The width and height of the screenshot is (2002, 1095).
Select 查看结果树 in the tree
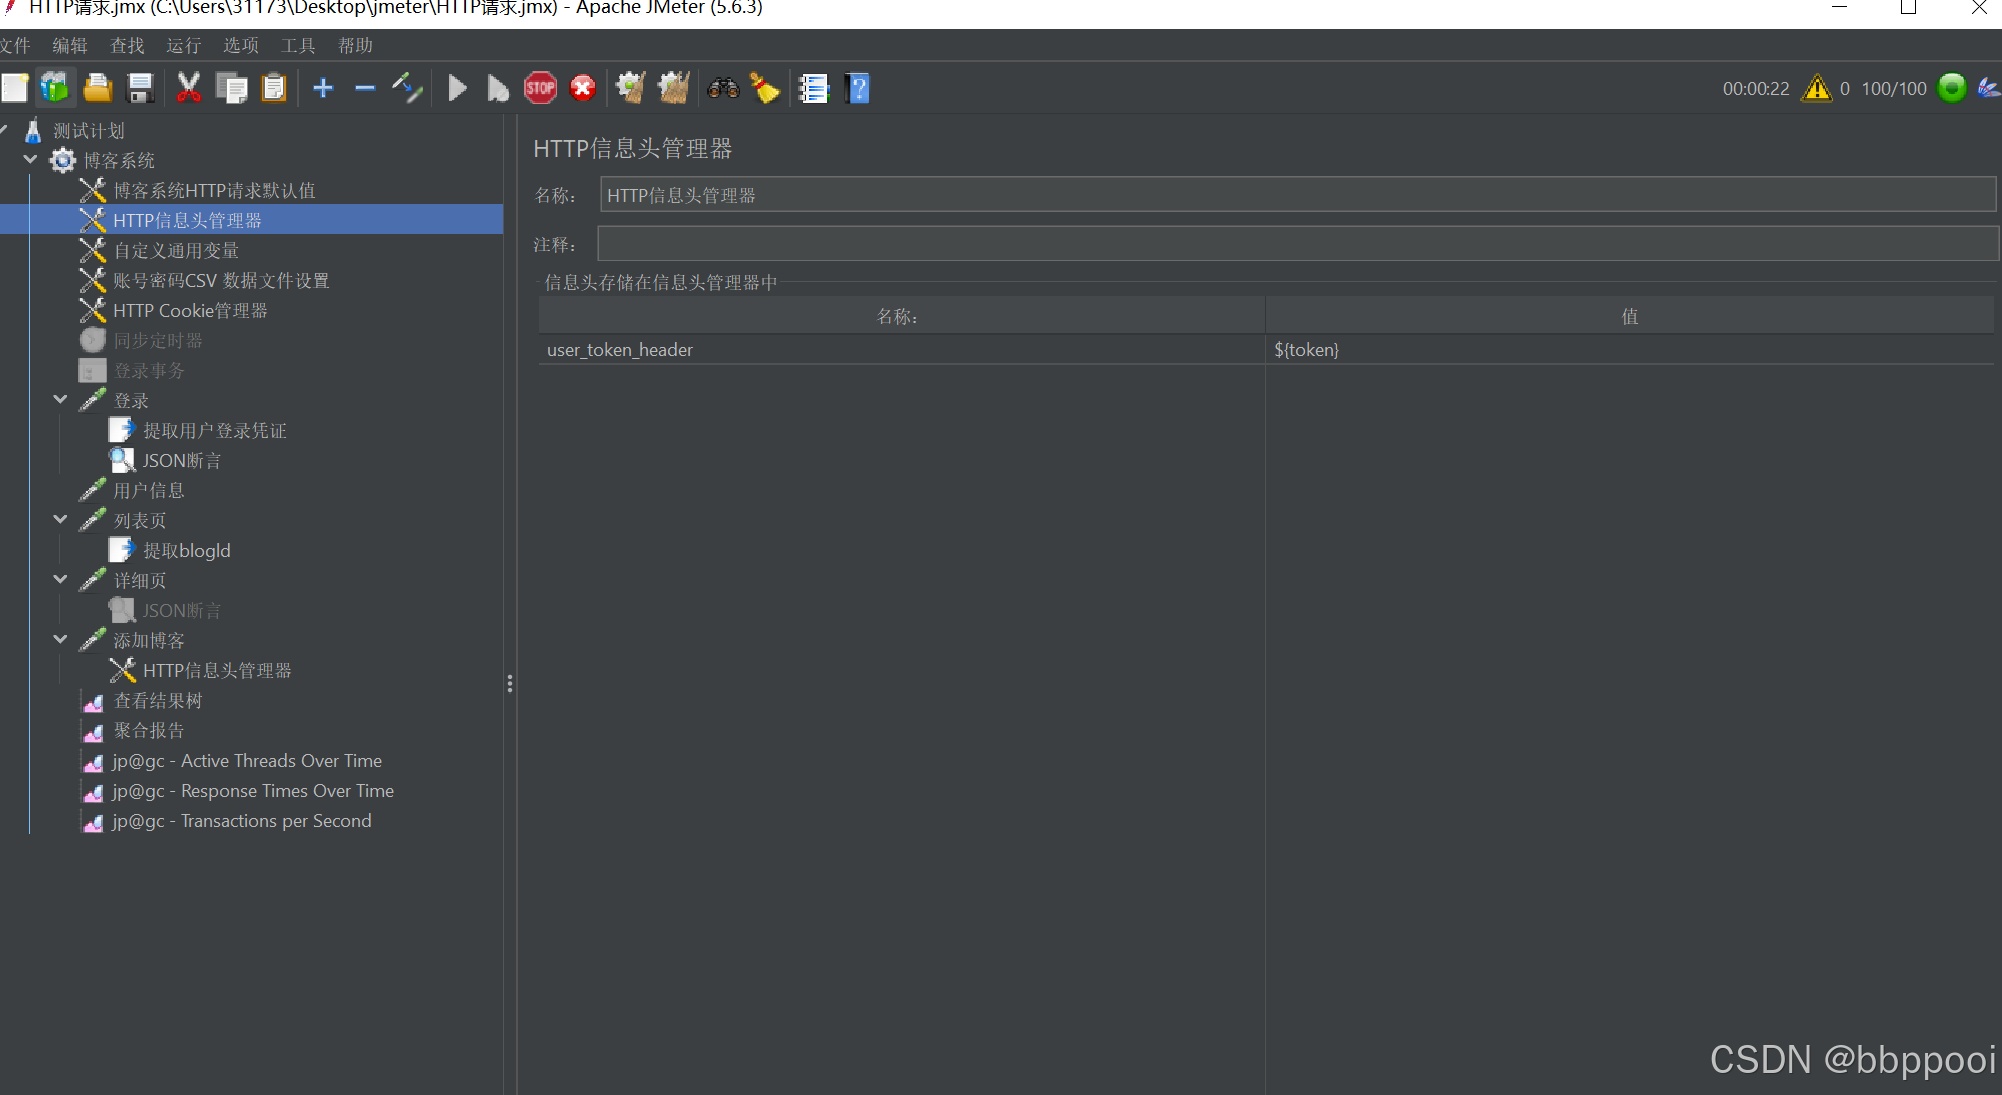tap(157, 701)
